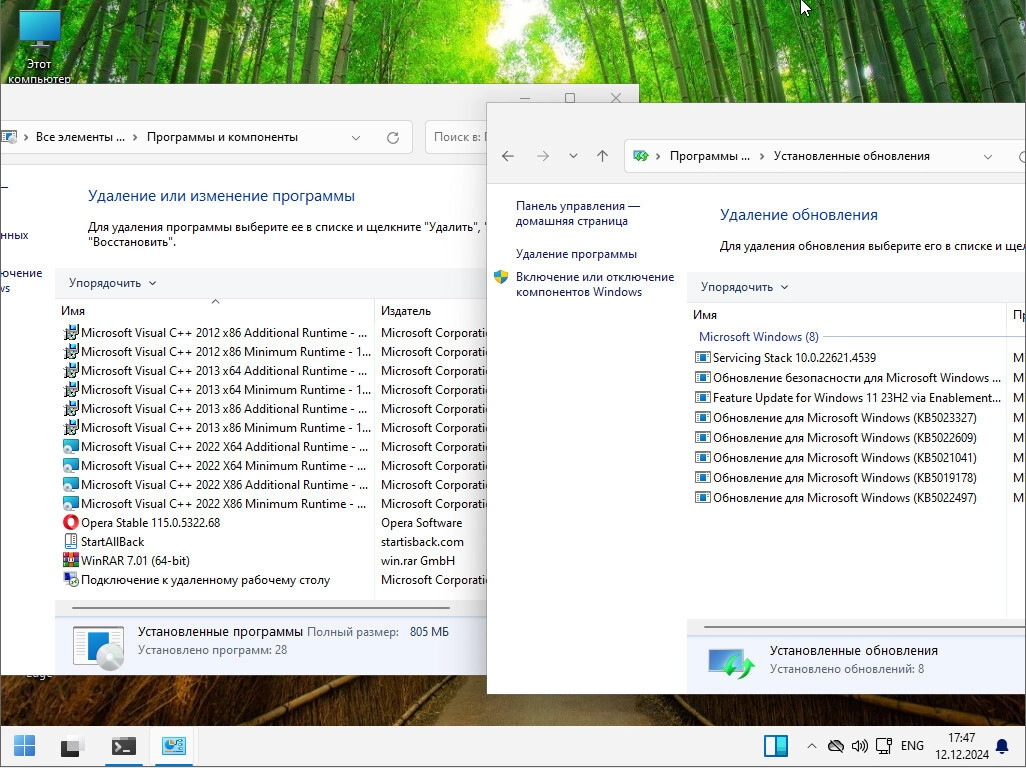Click the Удаление программы link
The width and height of the screenshot is (1026, 768).
tap(576, 254)
